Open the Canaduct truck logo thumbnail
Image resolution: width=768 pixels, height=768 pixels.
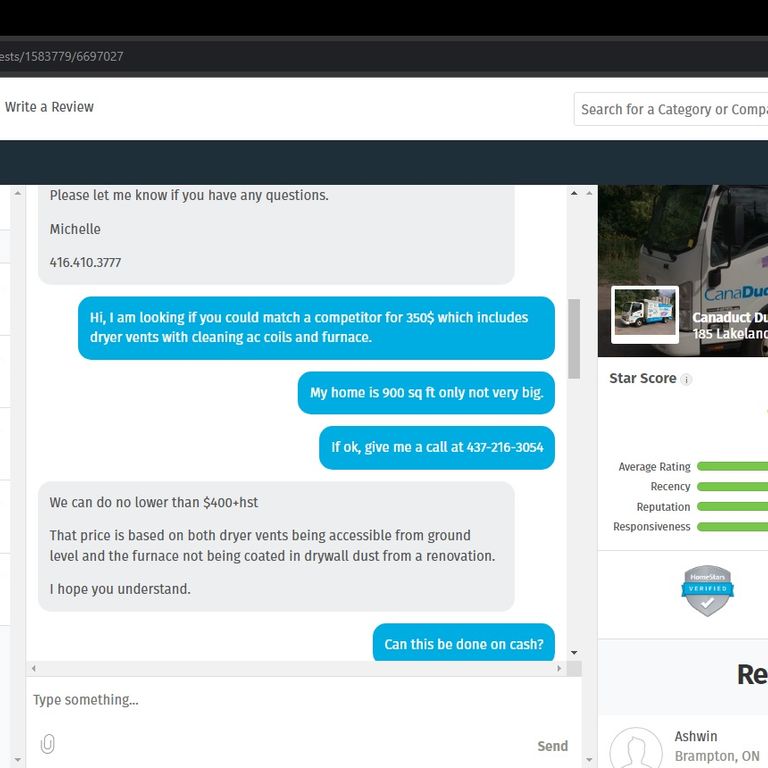[x=644, y=315]
